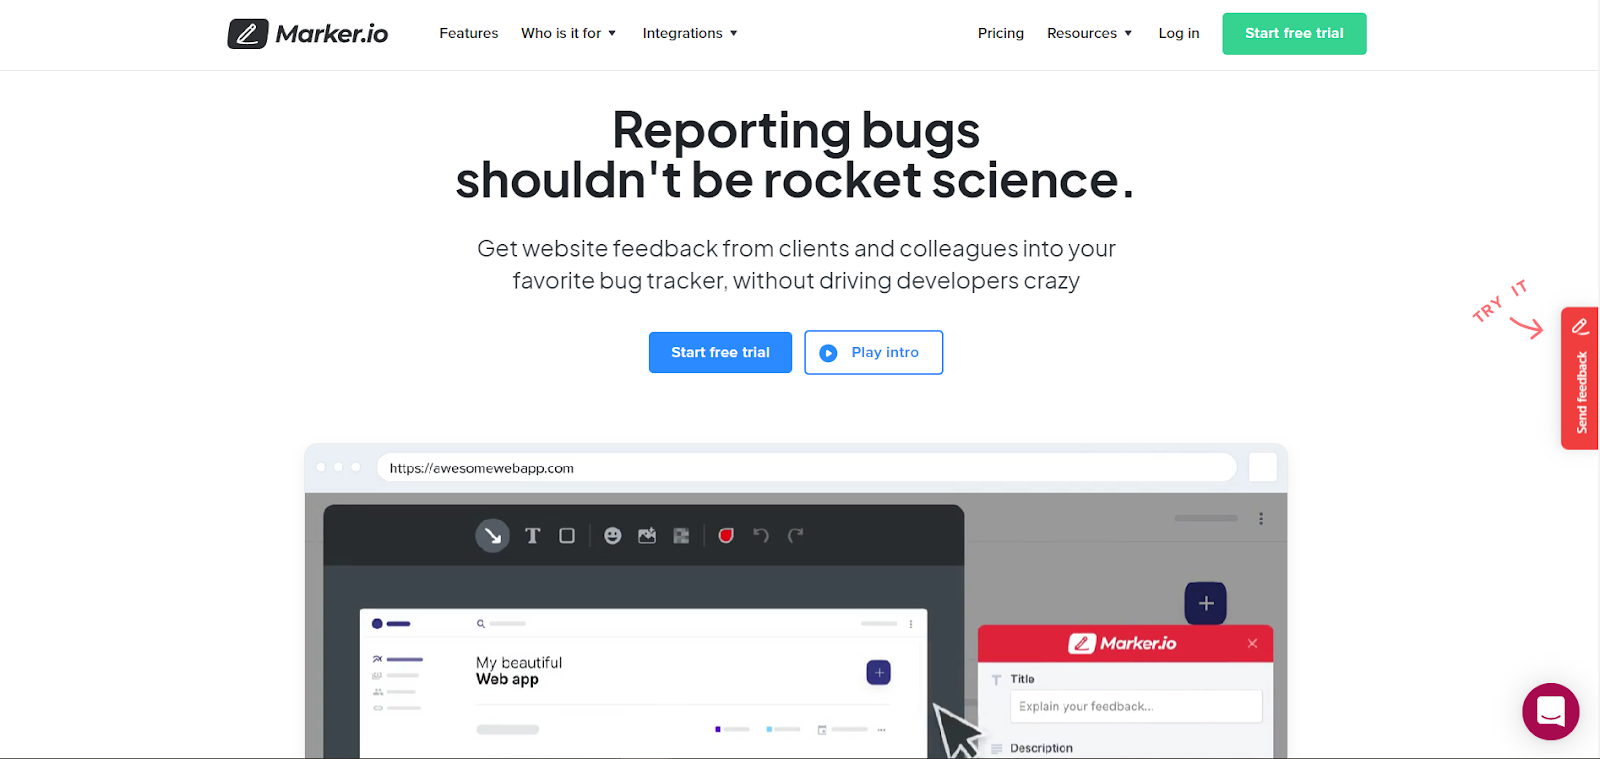
Task: Select the image insert tool
Action: (x=647, y=536)
